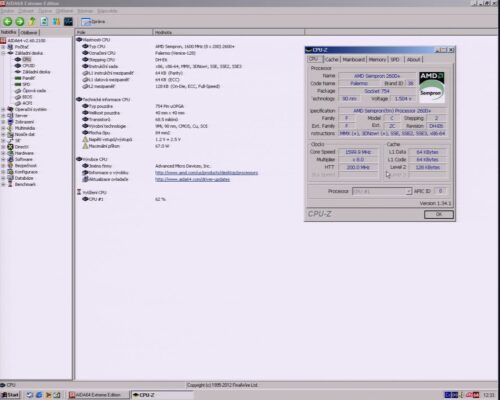
Task: Click the Refresh toolbar icon
Action: click(44, 22)
